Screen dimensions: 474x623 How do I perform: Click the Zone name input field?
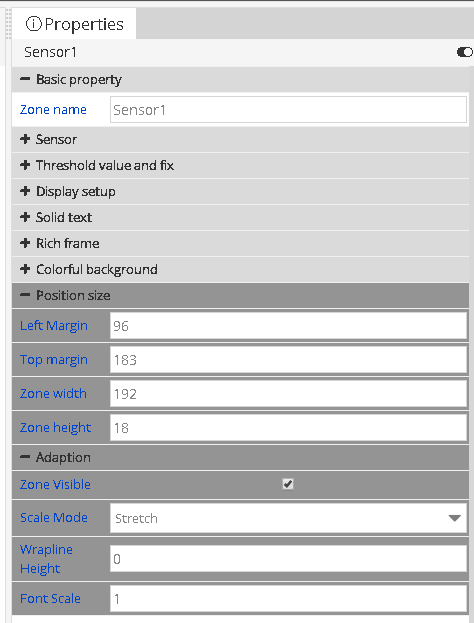(288, 110)
